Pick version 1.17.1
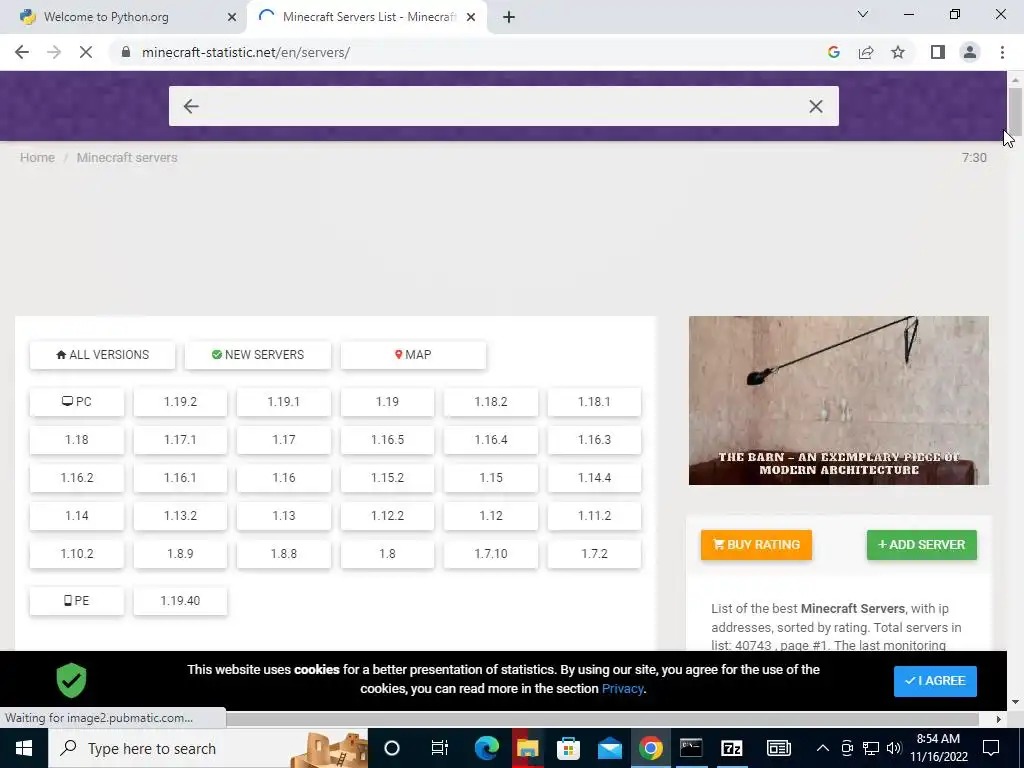 tap(180, 440)
